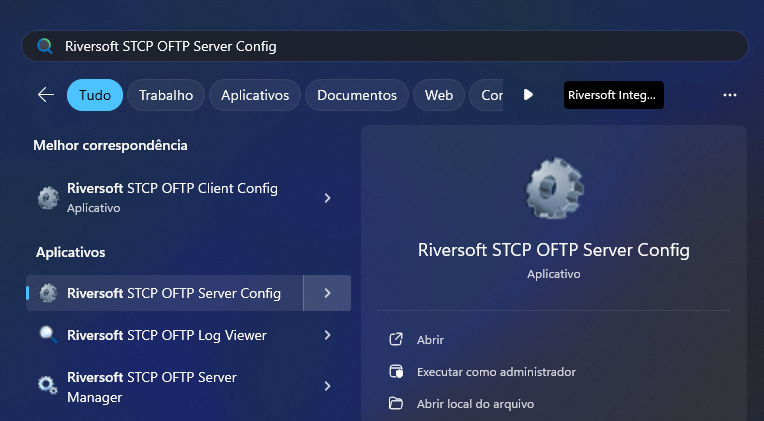This screenshot has width=764, height=421.
Task: Open the three-dots more options menu
Action: coord(730,95)
